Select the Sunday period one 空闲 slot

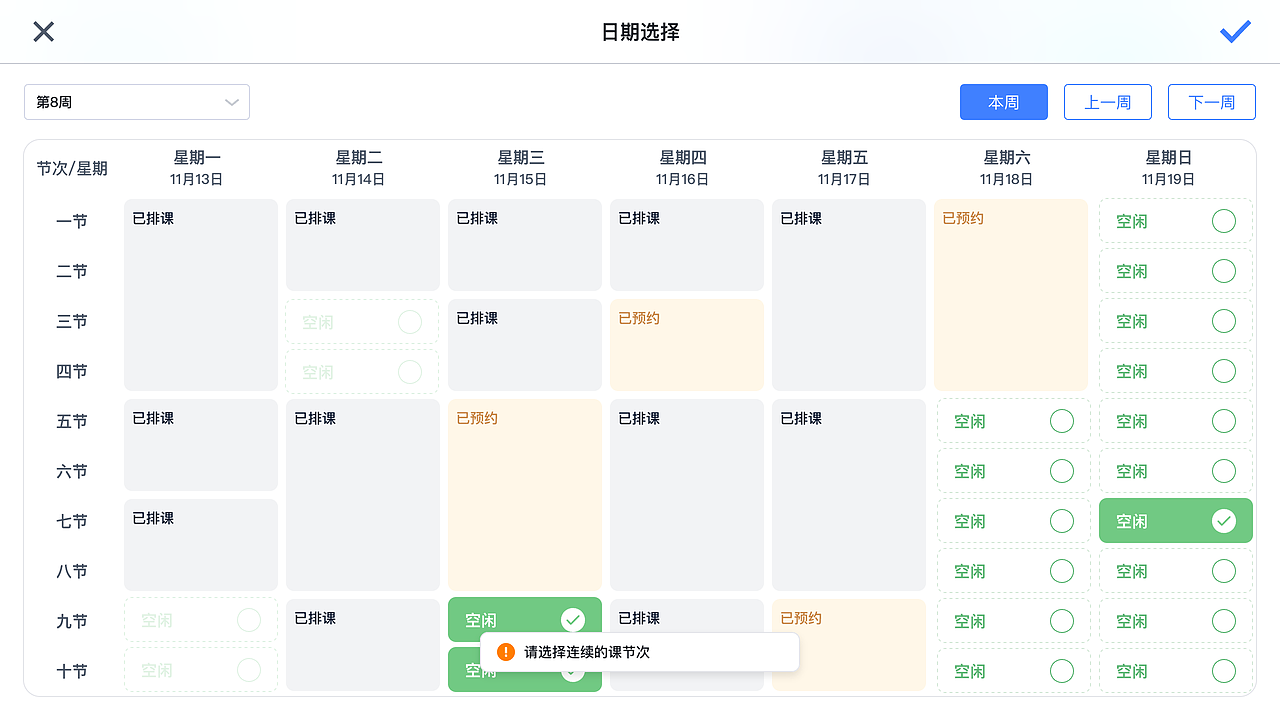point(1175,220)
